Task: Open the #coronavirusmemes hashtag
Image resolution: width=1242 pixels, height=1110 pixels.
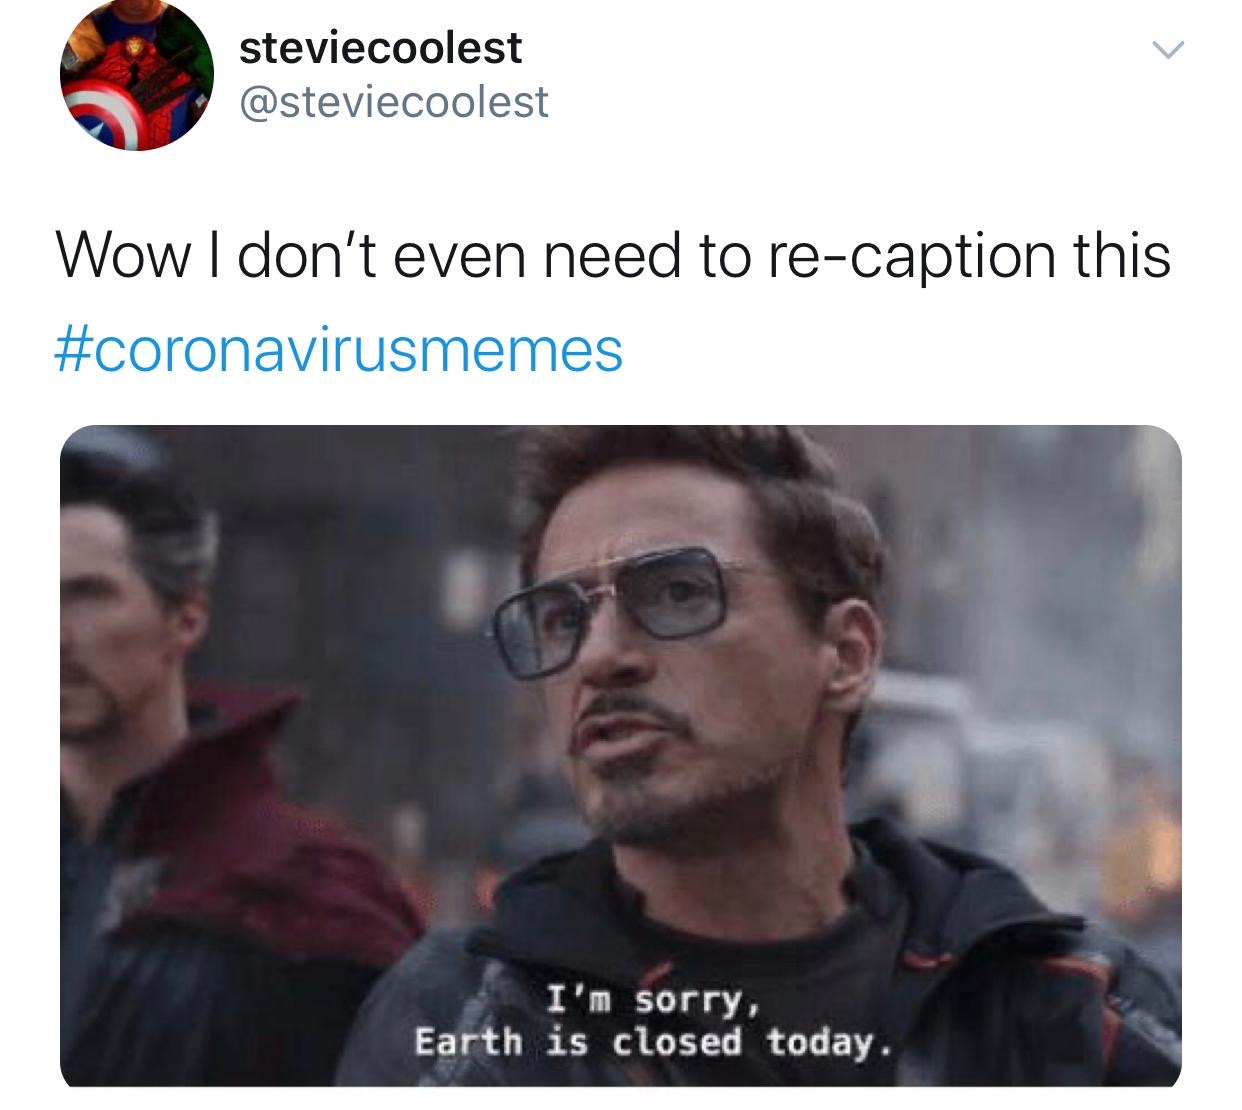Action: pyautogui.click(x=339, y=350)
